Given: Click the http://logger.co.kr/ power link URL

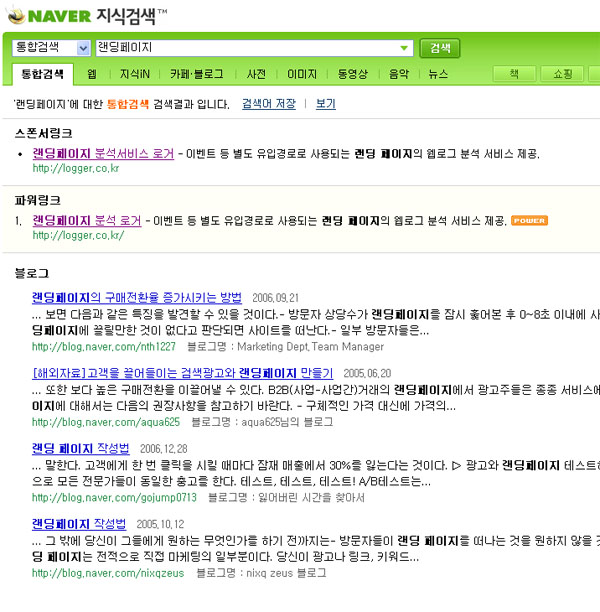Looking at the screenshot, I should [x=78, y=235].
